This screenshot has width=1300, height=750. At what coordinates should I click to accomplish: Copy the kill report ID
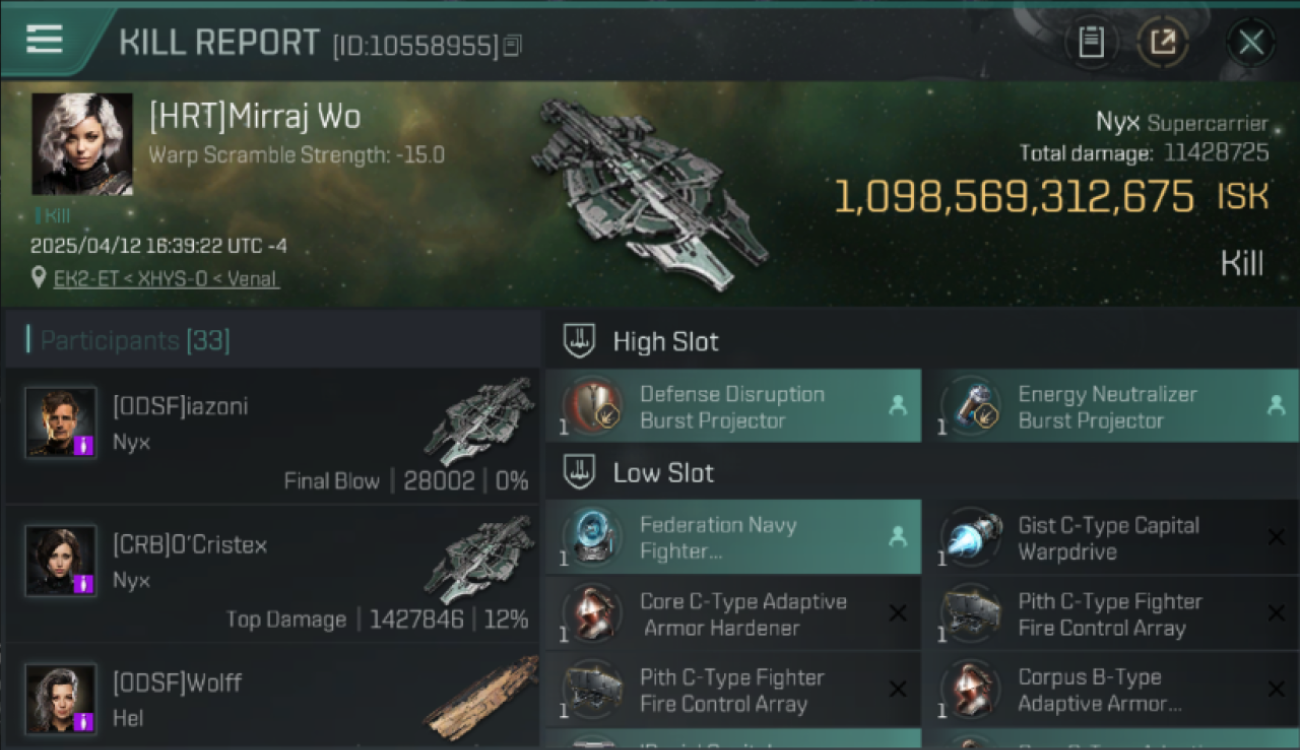coord(513,45)
